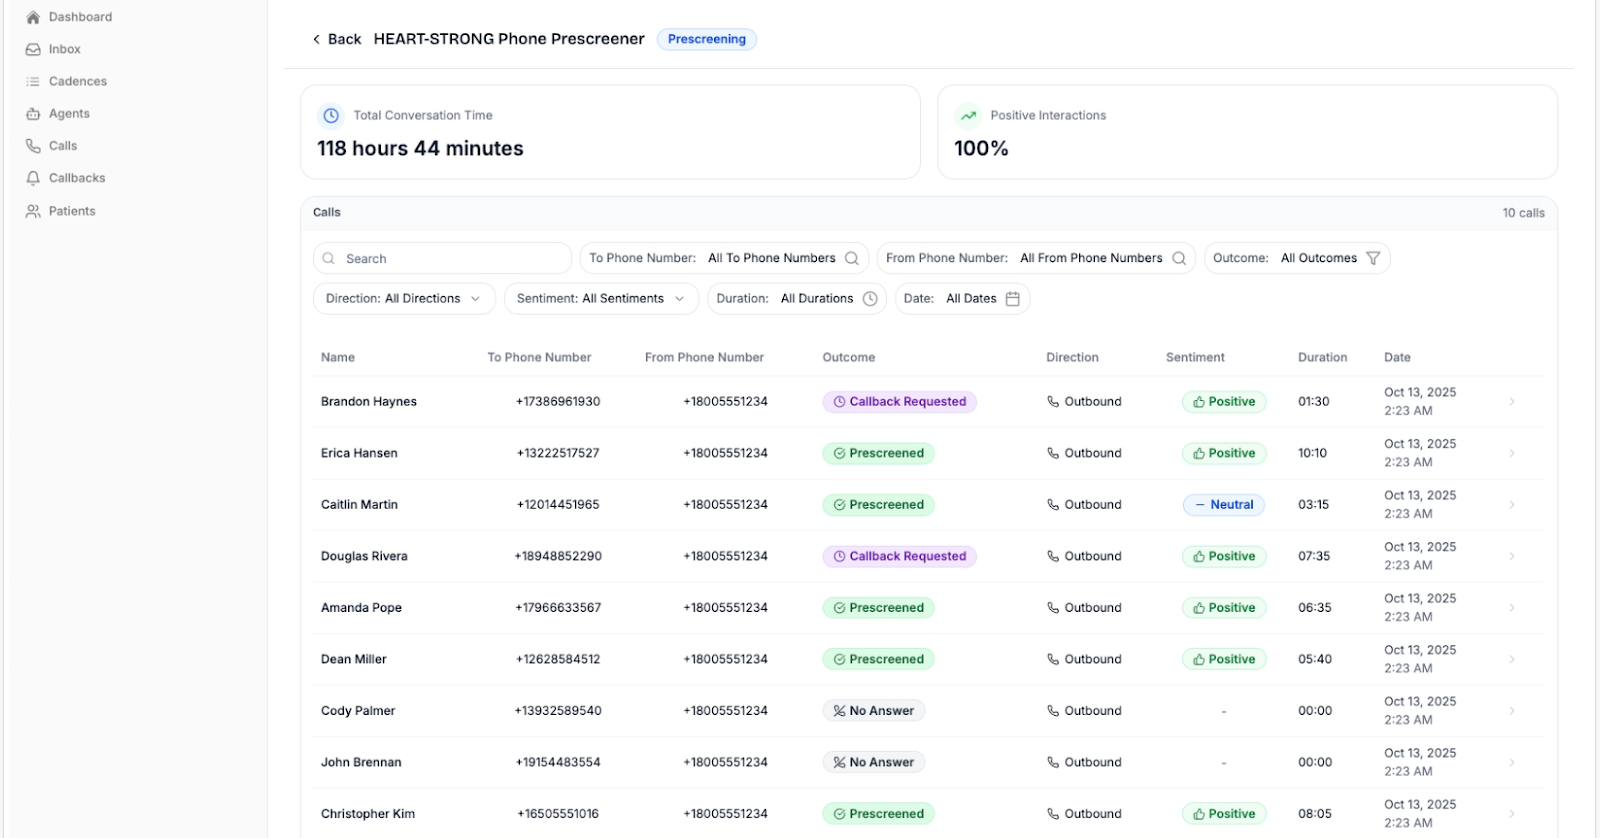Select Cody Palmer name cell
The image size is (1600, 838).
[x=358, y=711]
